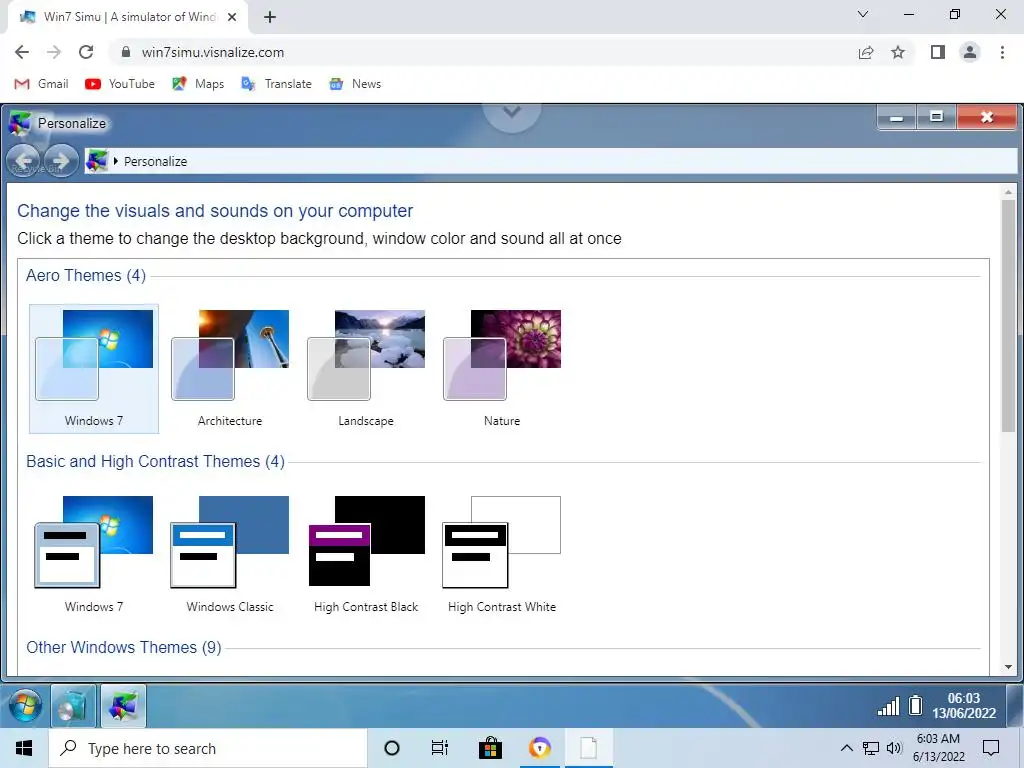Share this page icon in Chrome
The image size is (1024, 768).
866,52
